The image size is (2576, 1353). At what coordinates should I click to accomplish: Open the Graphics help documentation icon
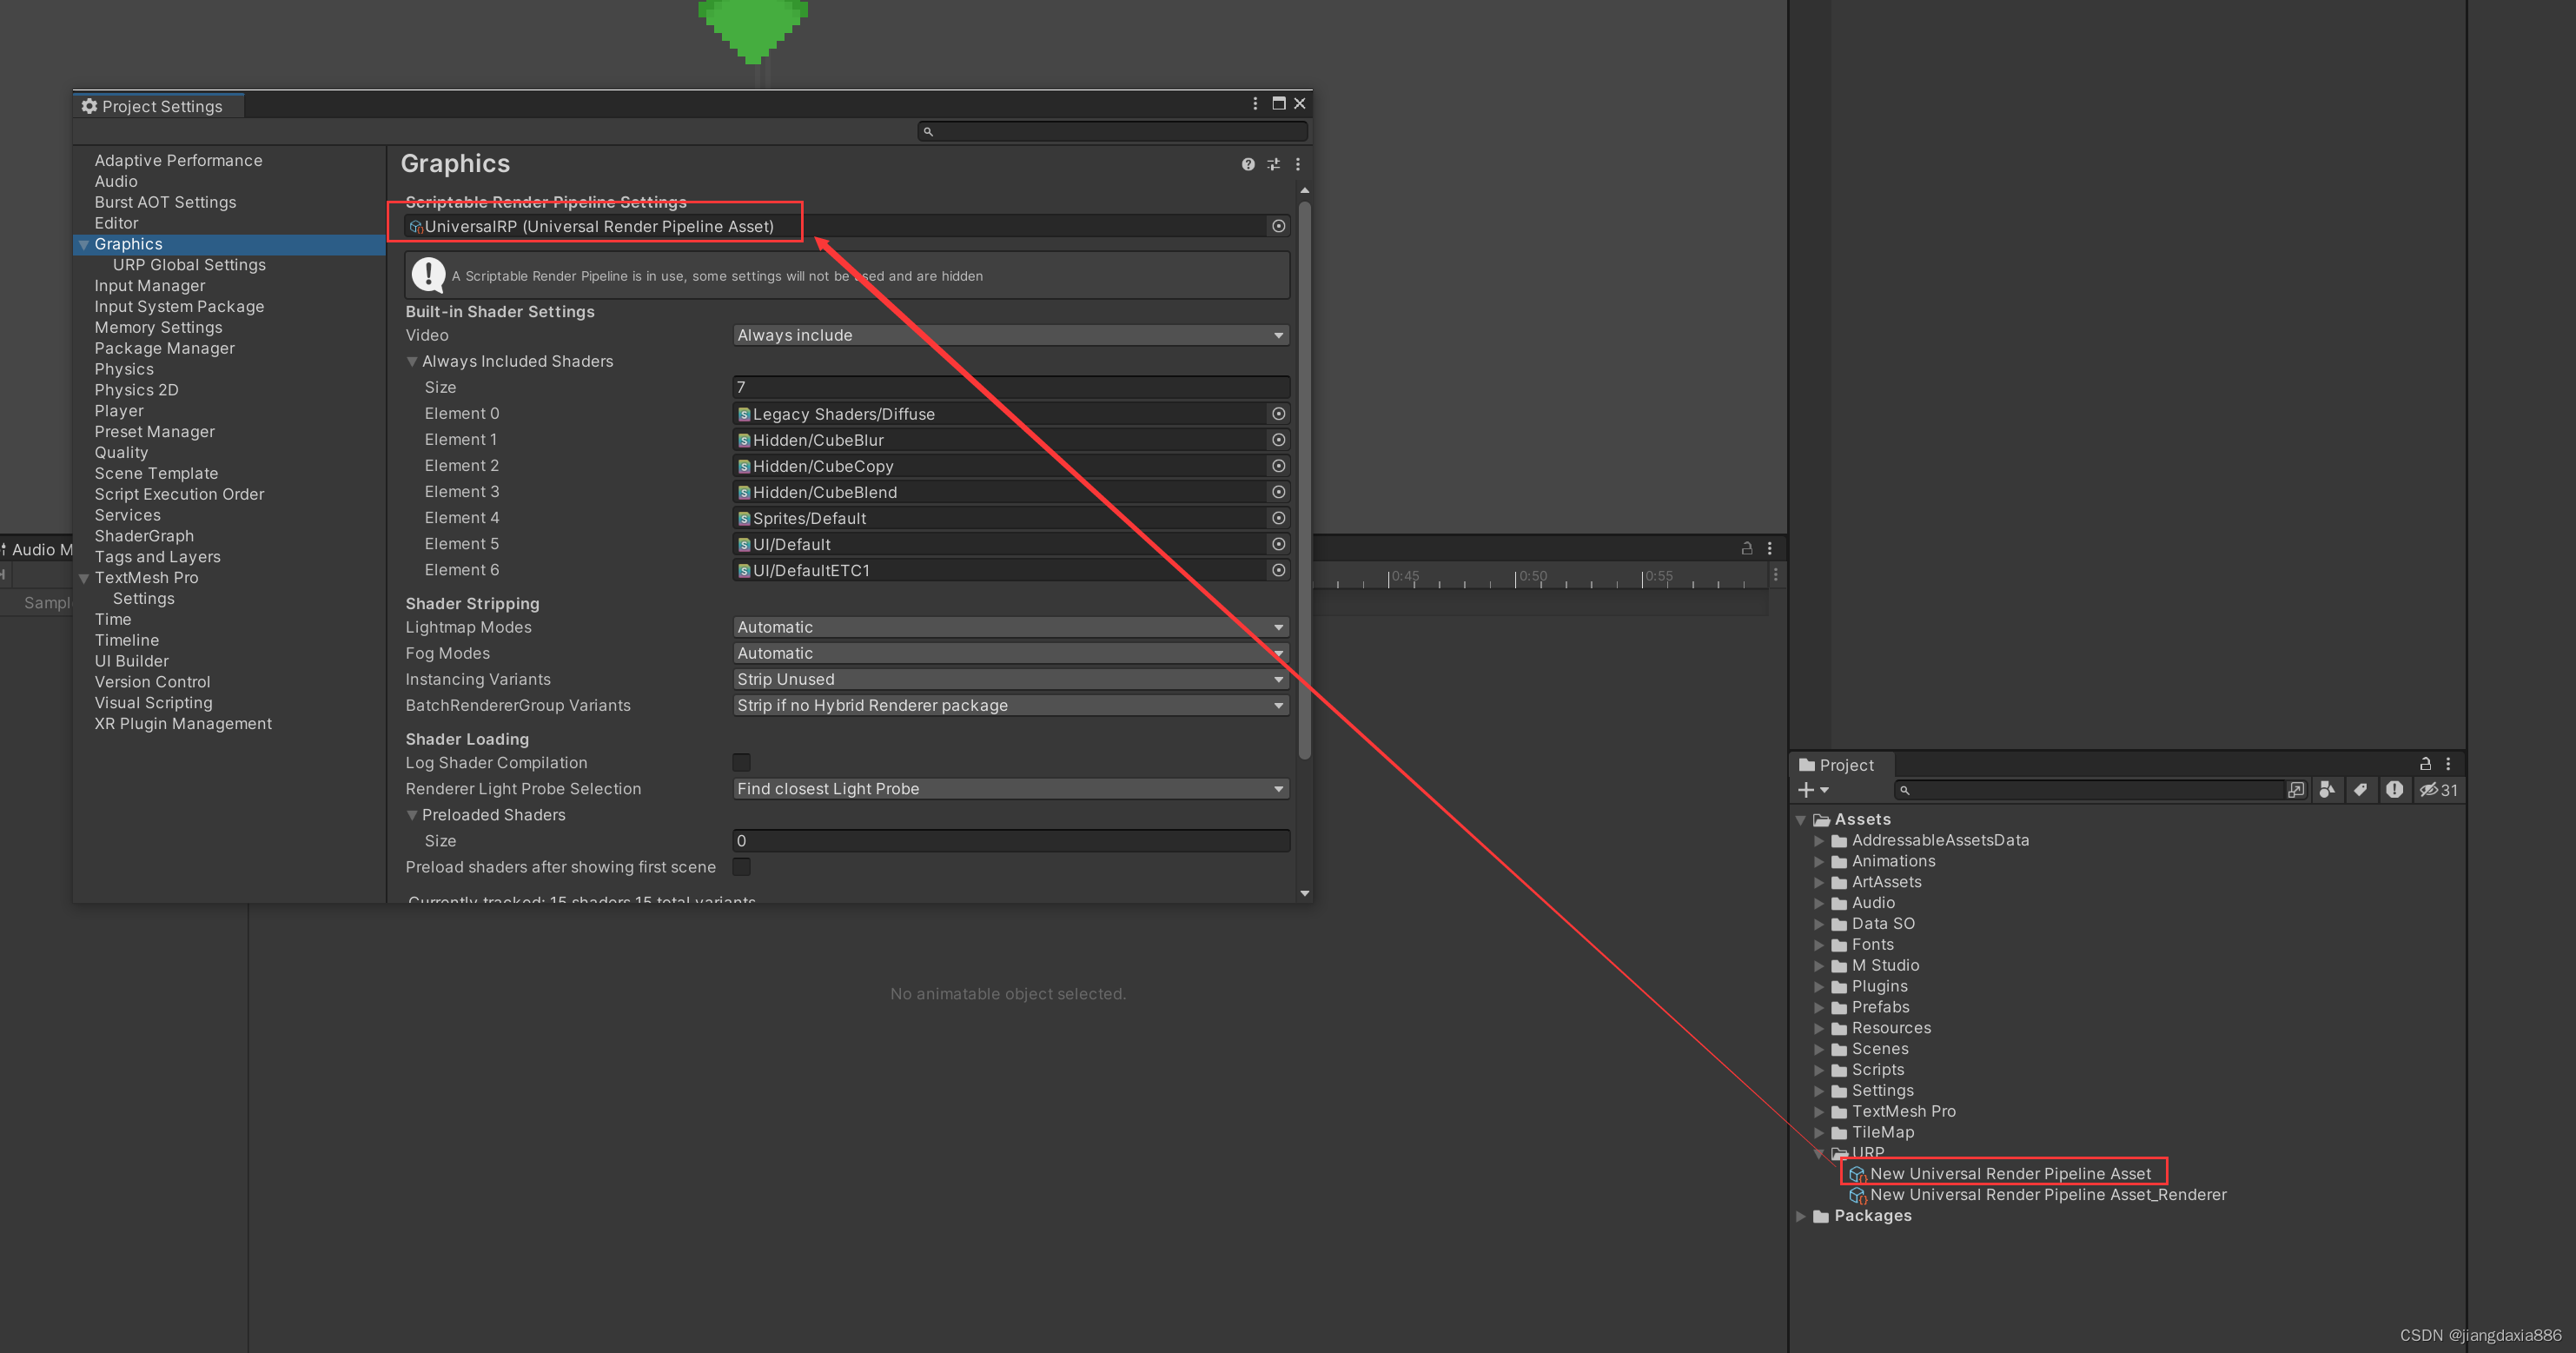point(1248,164)
